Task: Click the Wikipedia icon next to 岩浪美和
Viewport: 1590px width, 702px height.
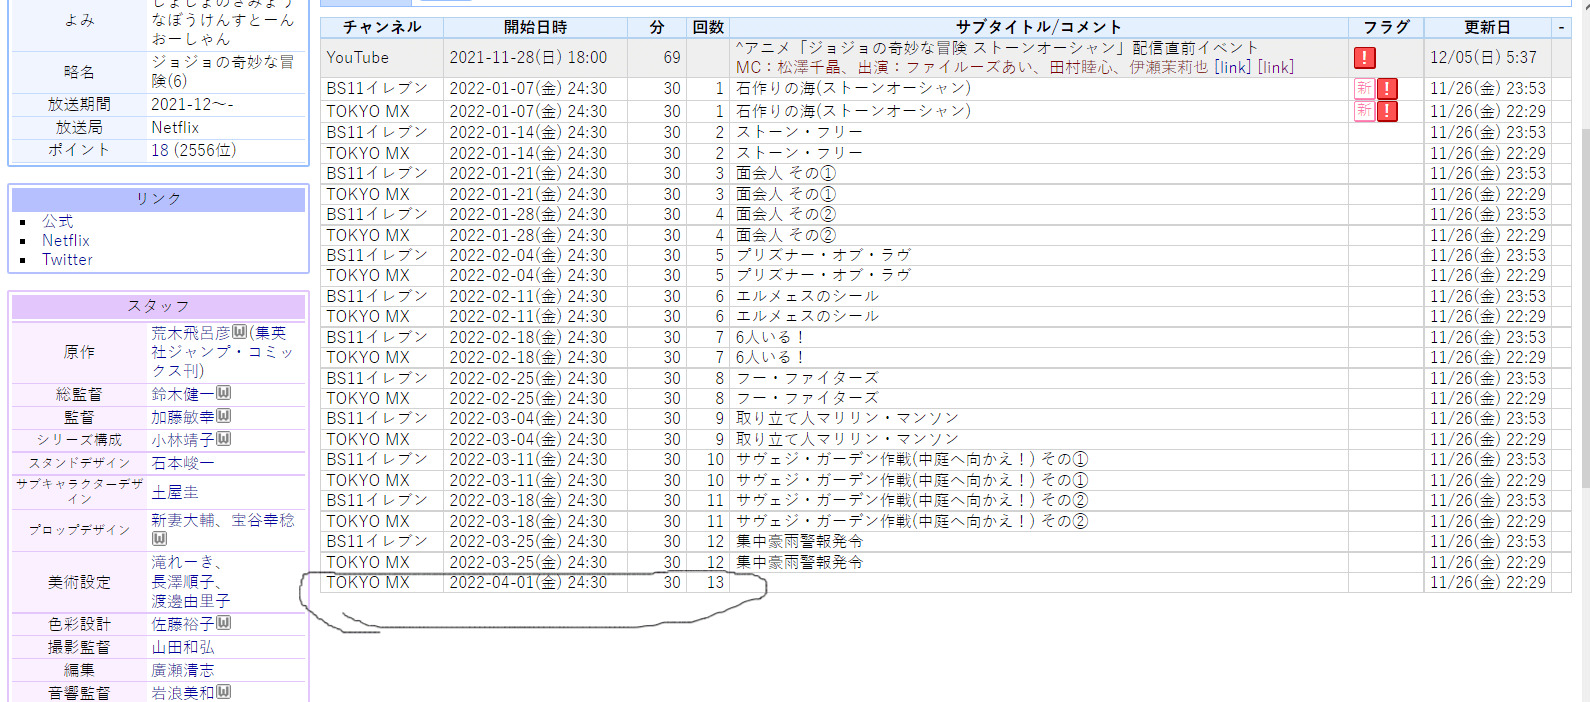Action: click(224, 691)
